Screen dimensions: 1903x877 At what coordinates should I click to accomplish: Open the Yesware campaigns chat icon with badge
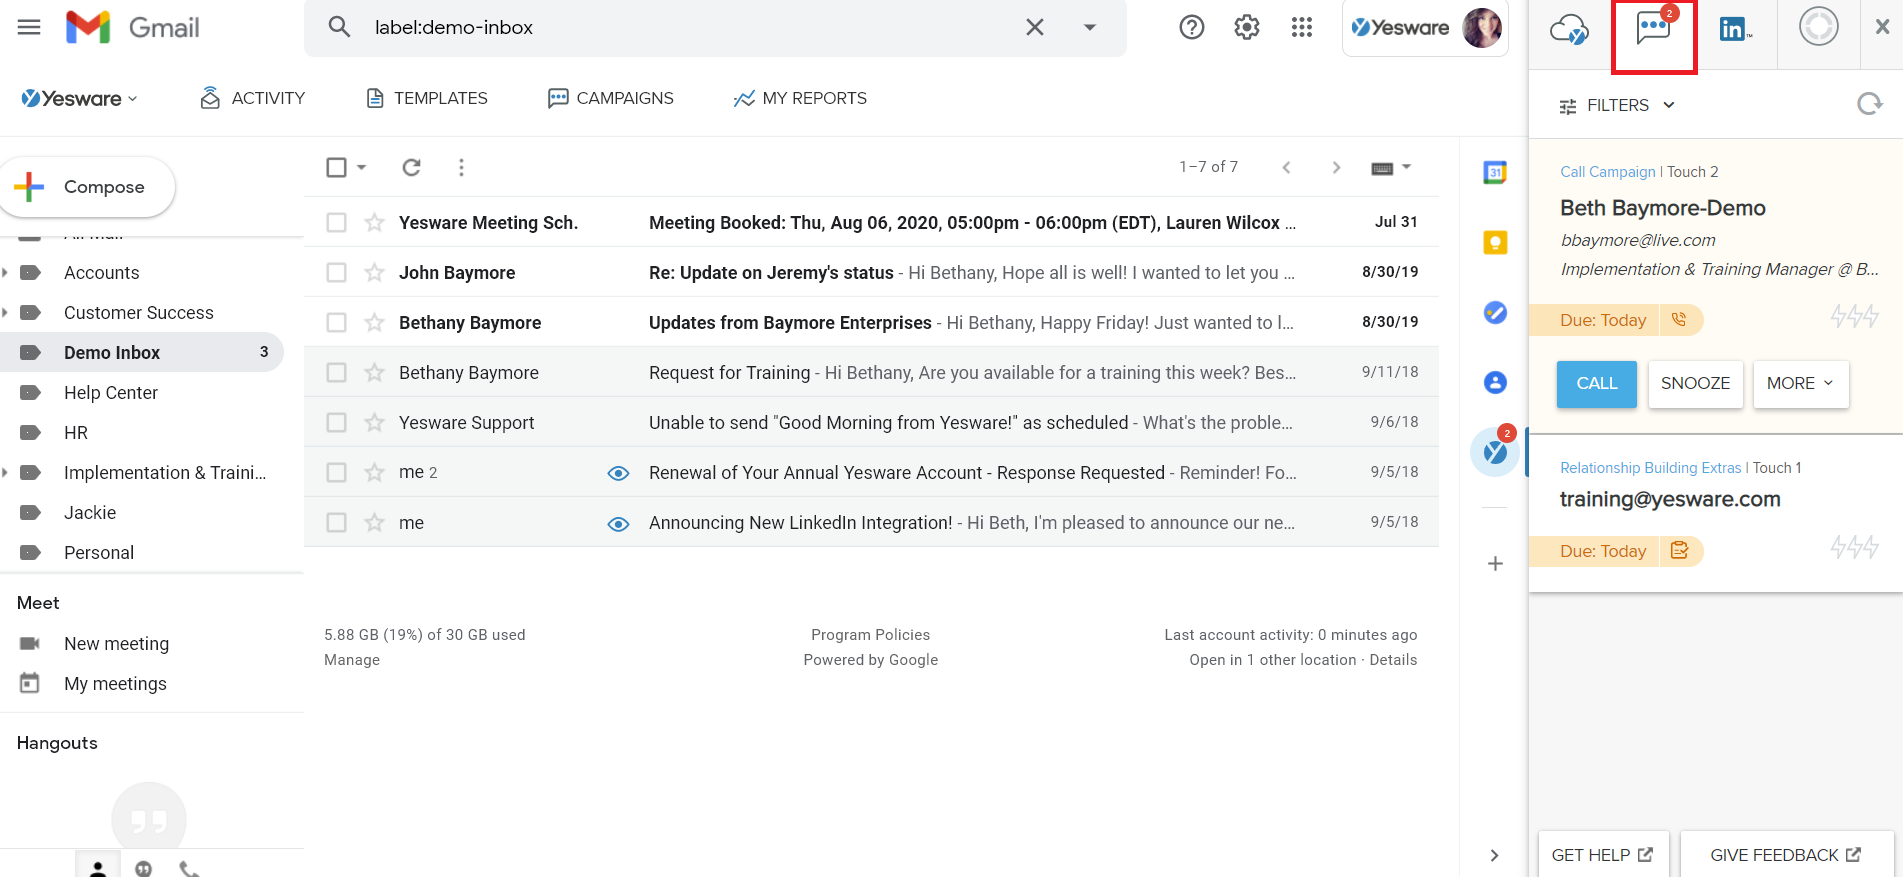click(1654, 28)
